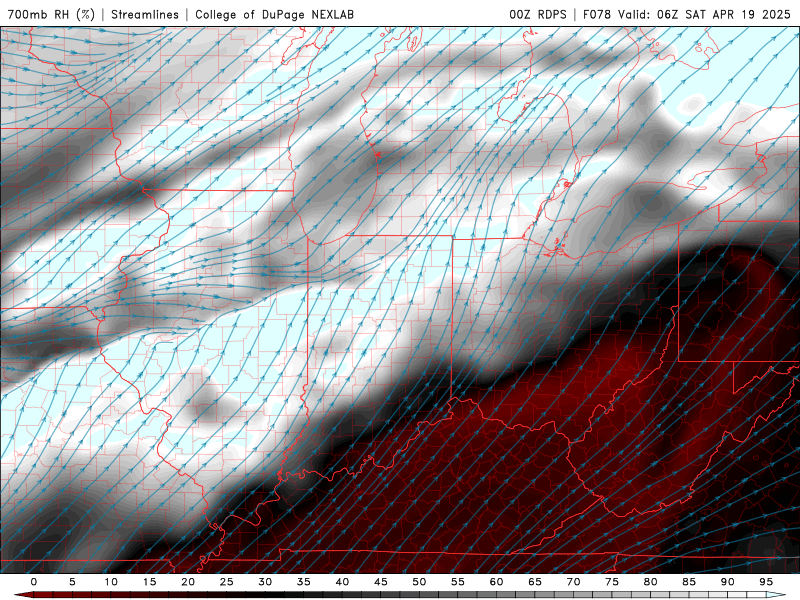The width and height of the screenshot is (800, 600).
Task: Select the colorbar label '95'
Action: (x=766, y=582)
